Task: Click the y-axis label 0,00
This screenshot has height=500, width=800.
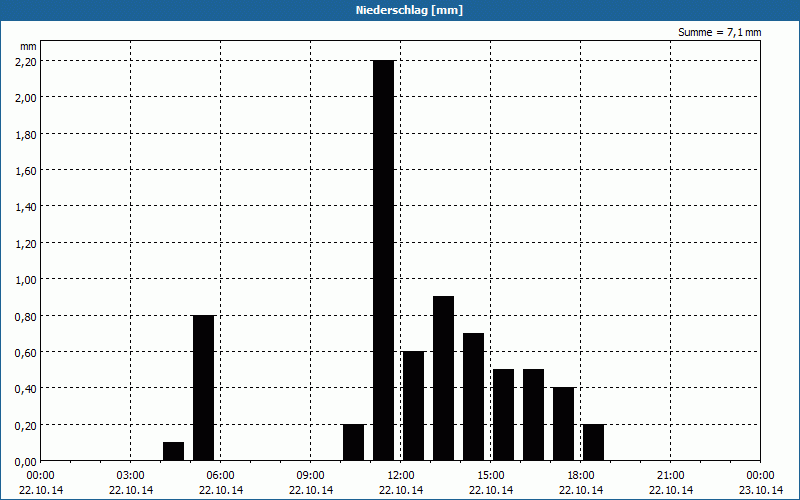Action: point(26,462)
